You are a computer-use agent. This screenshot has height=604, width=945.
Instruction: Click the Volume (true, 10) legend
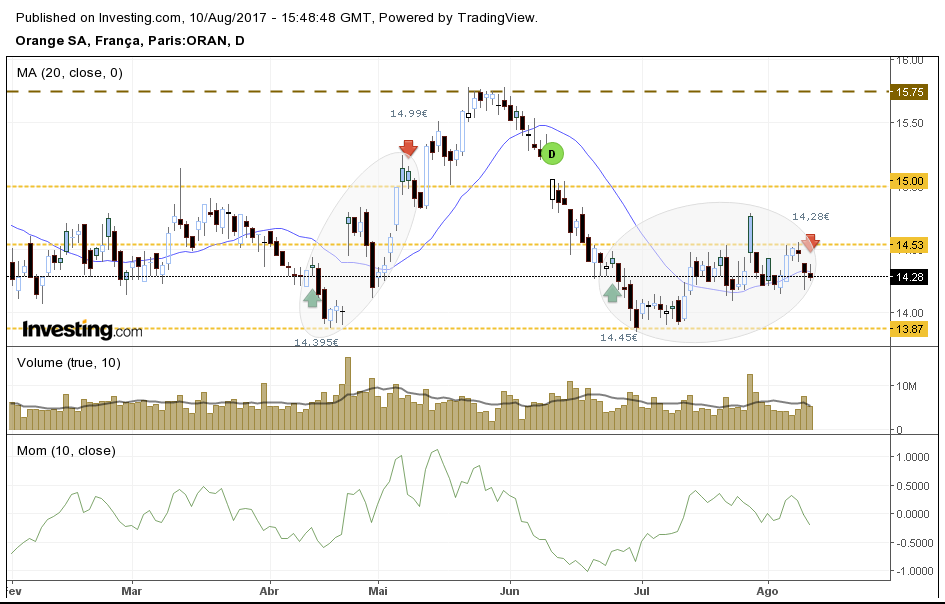click(69, 363)
